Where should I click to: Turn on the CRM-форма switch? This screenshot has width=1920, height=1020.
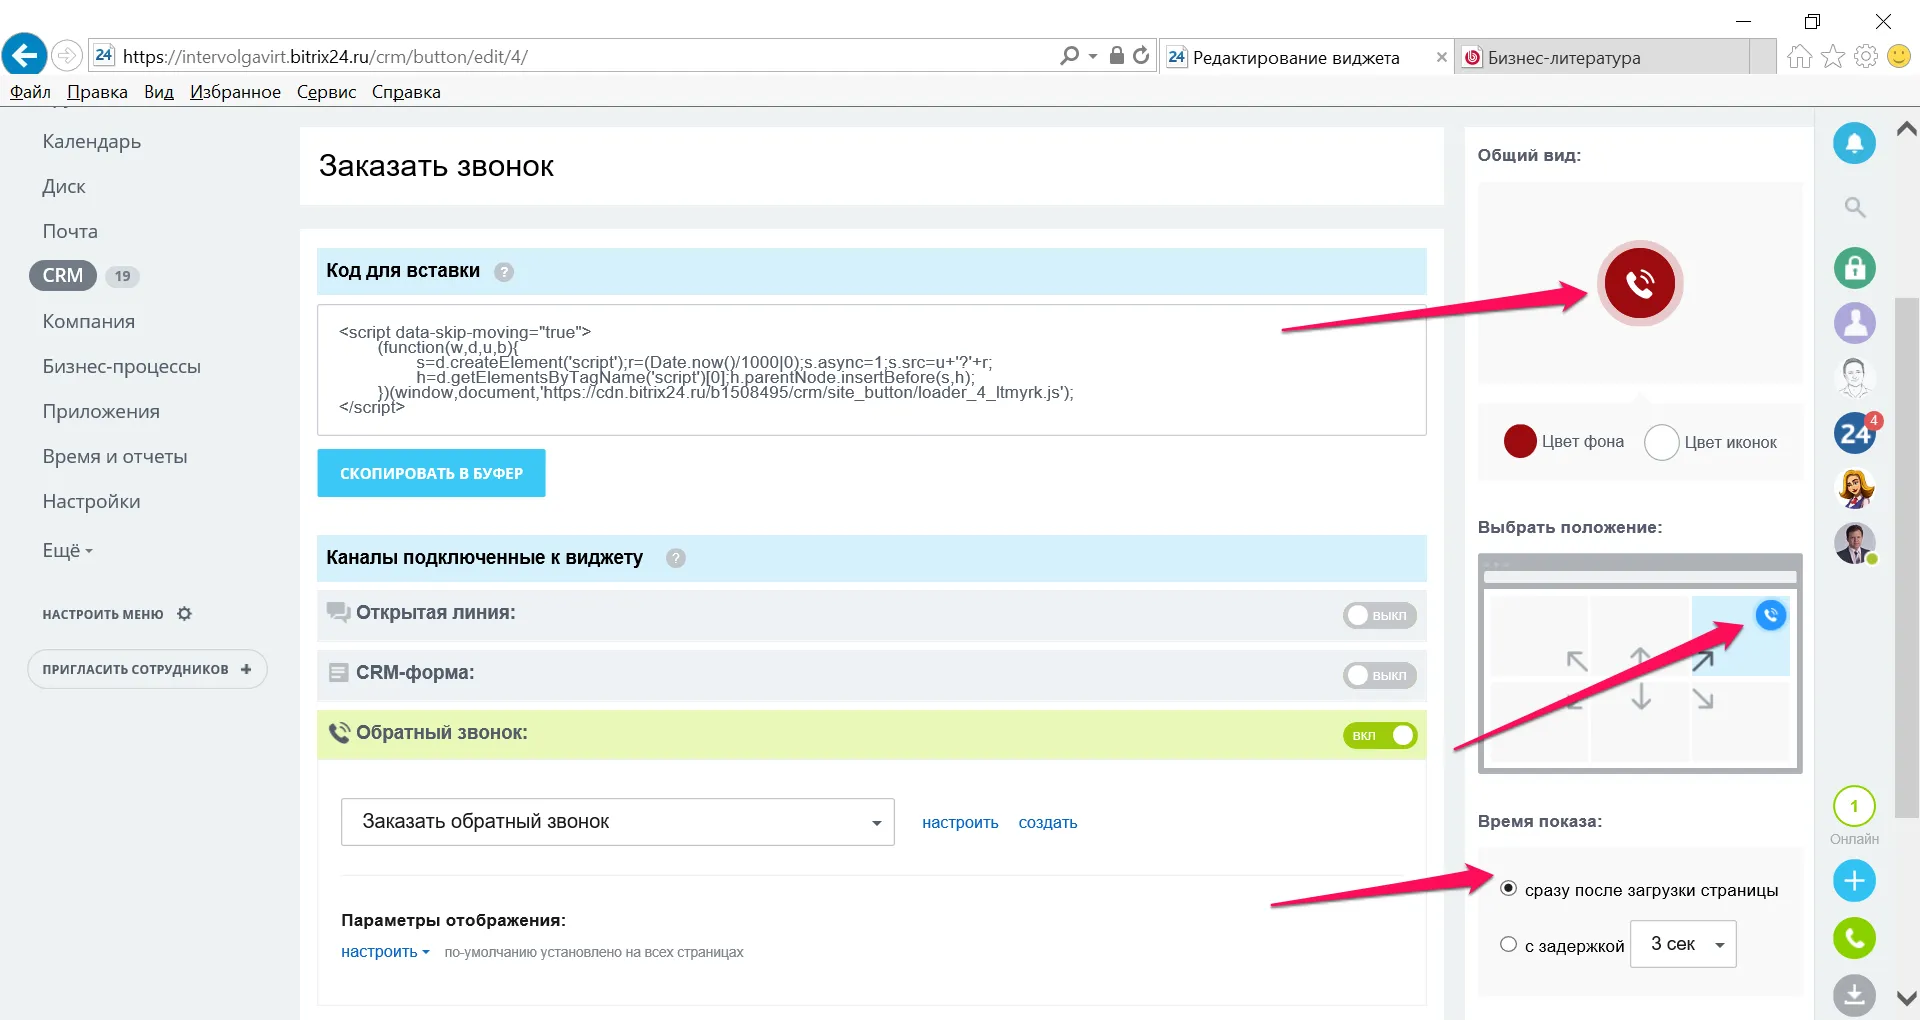(x=1378, y=675)
